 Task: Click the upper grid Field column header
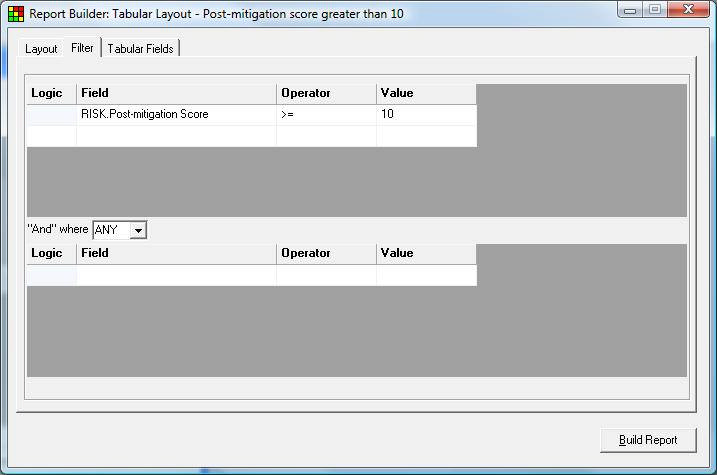177,93
